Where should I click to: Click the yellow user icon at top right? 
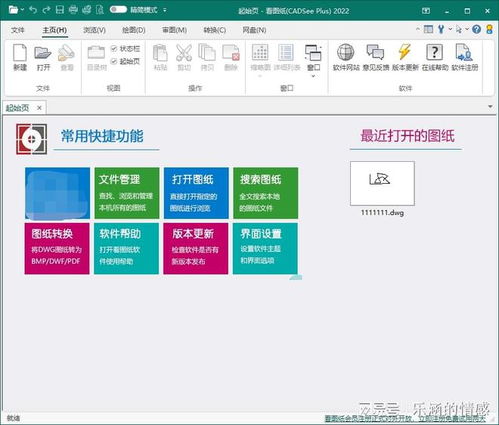[489, 29]
